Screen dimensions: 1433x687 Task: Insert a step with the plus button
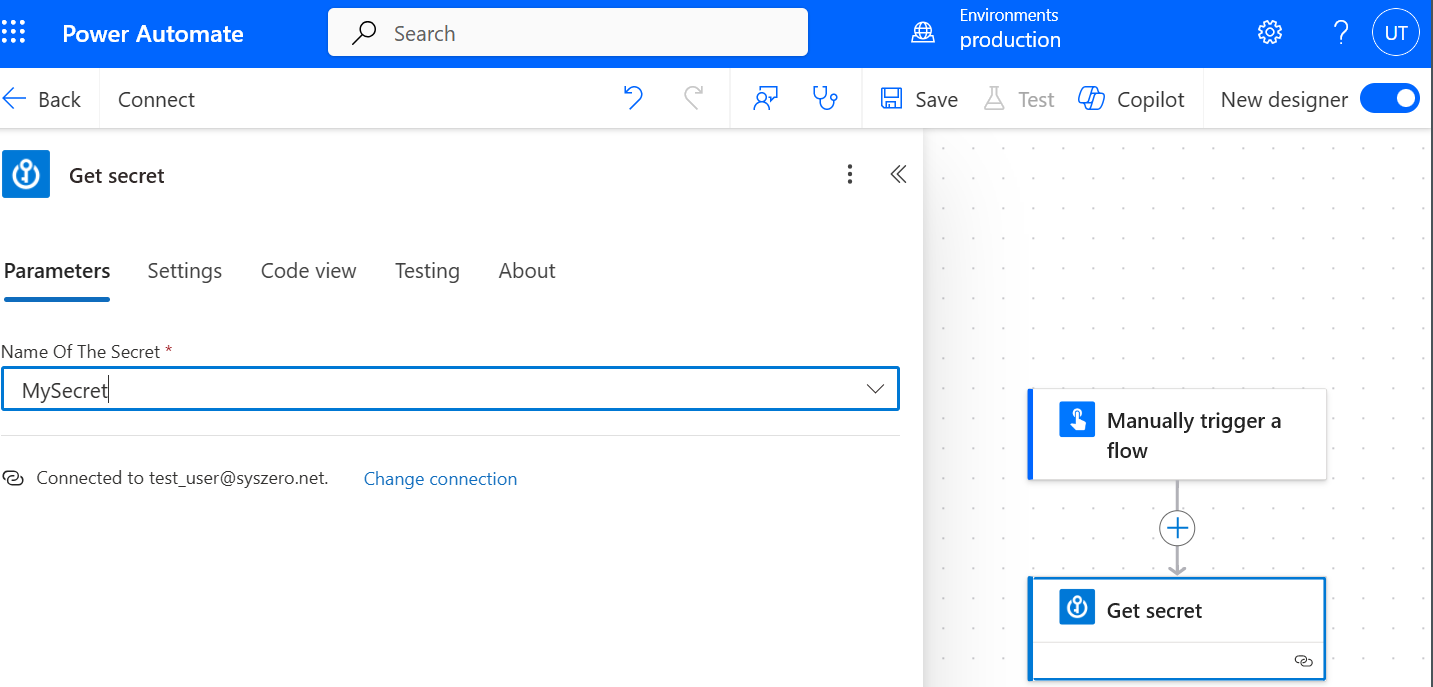click(x=1177, y=527)
